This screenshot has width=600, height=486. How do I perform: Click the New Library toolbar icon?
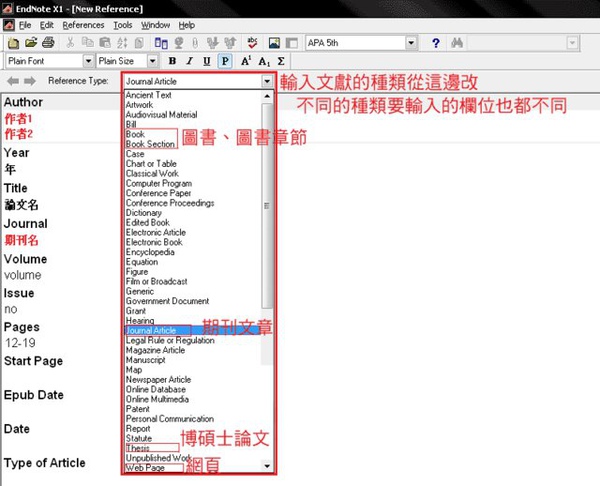(13, 43)
